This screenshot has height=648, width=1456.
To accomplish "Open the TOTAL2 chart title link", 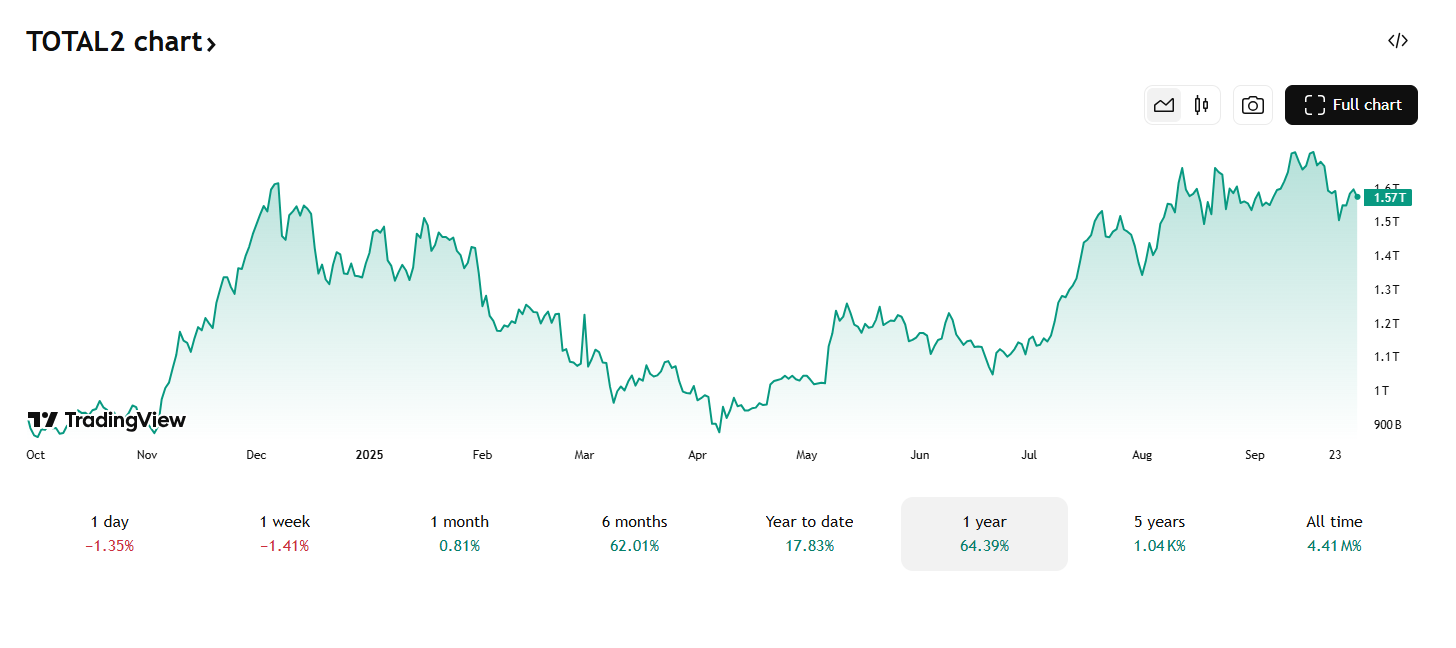I will (113, 42).
